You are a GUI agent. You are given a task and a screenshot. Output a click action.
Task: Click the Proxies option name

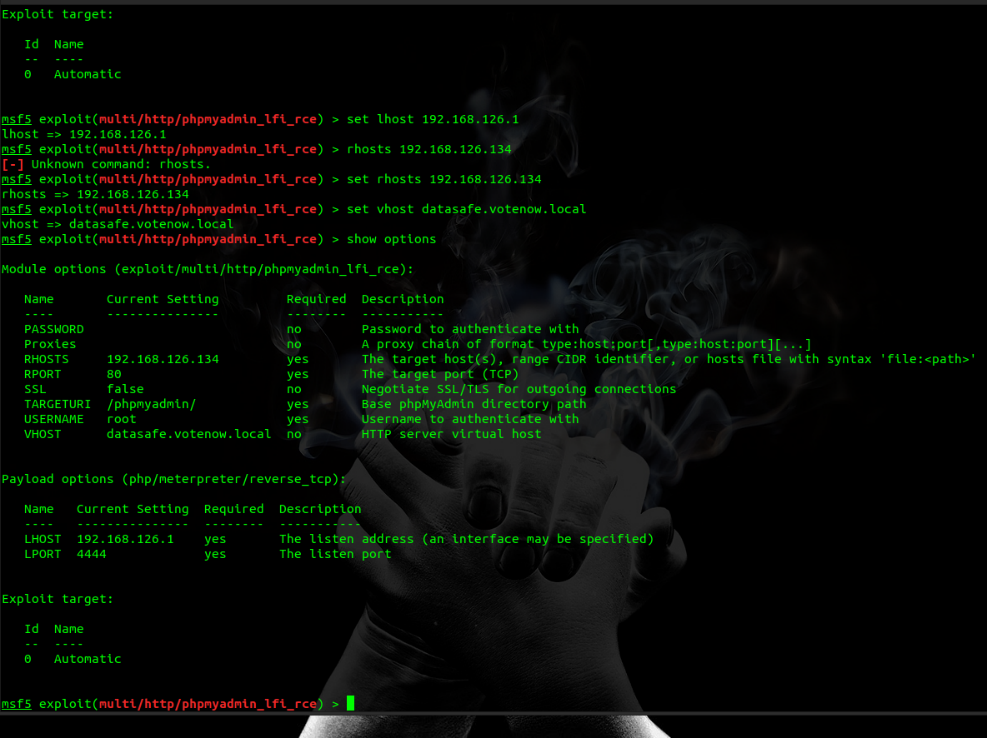[x=50, y=344]
